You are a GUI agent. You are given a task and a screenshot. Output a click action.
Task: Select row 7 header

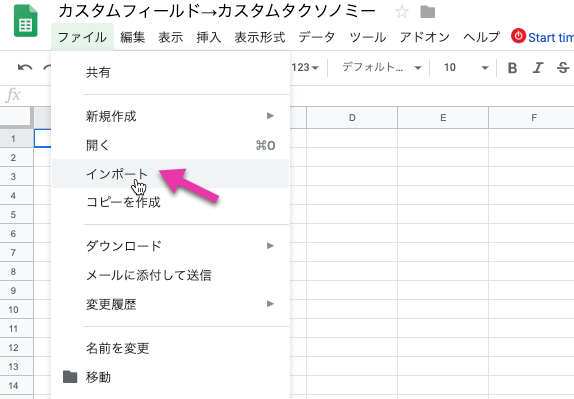coord(14,253)
